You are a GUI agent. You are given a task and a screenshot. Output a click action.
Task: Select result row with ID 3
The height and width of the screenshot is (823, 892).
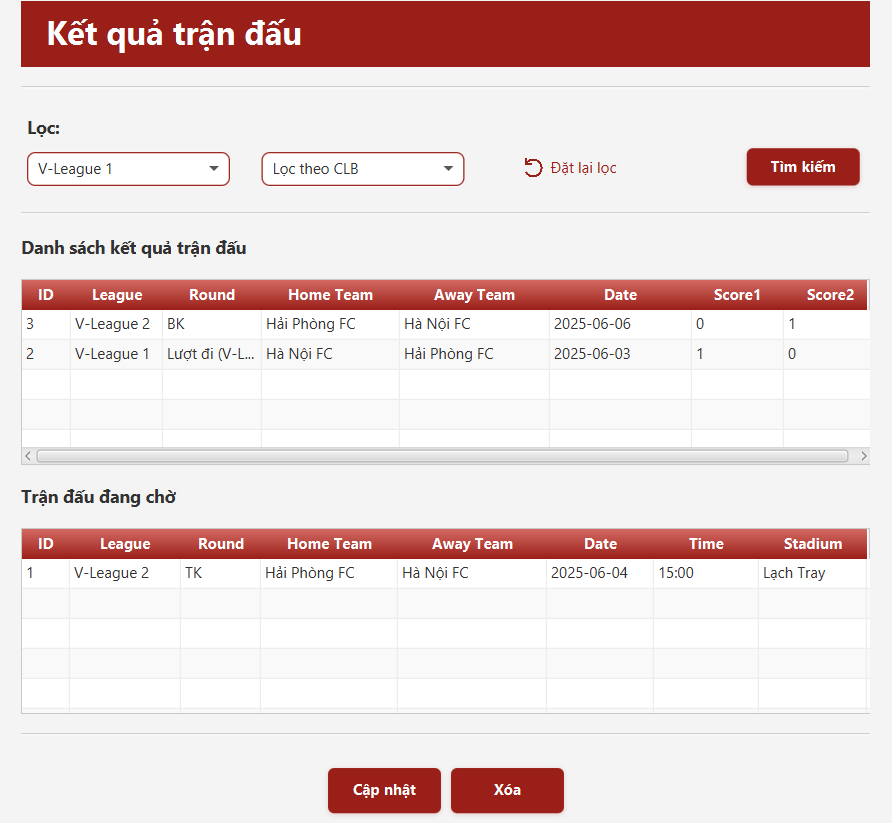click(x=300, y=324)
